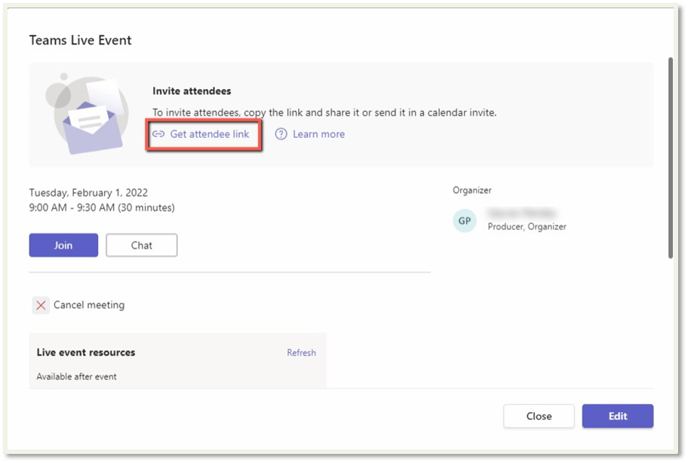Click the Live event resources heading

86,353
